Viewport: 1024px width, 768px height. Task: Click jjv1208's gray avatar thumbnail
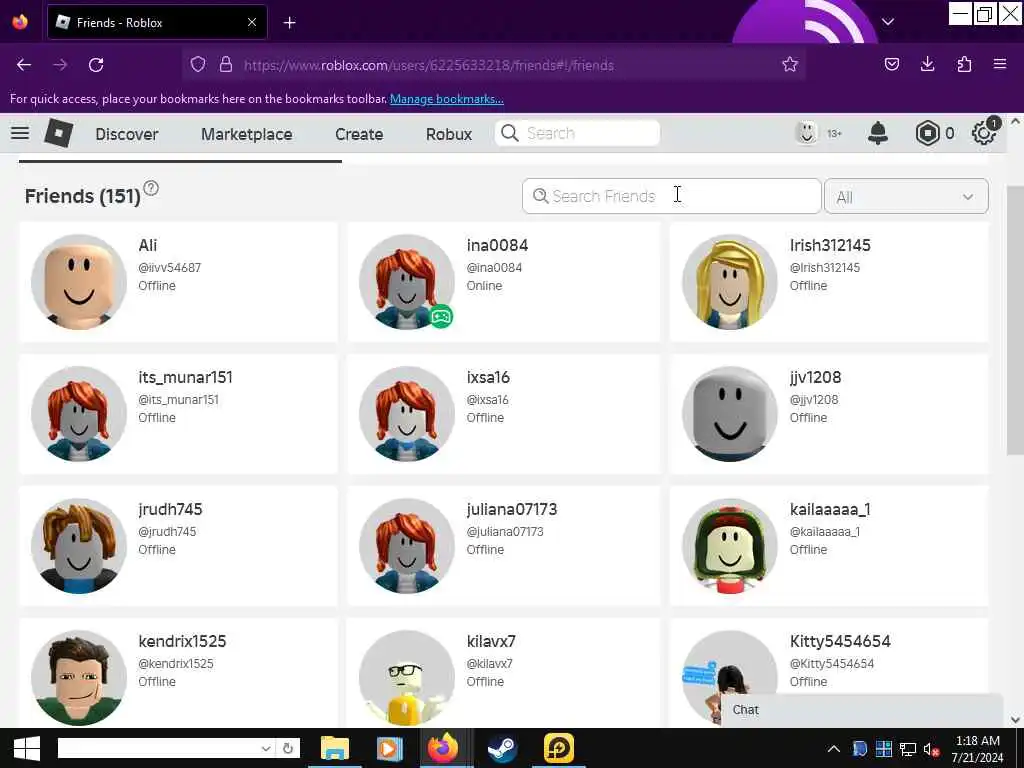[x=729, y=414]
